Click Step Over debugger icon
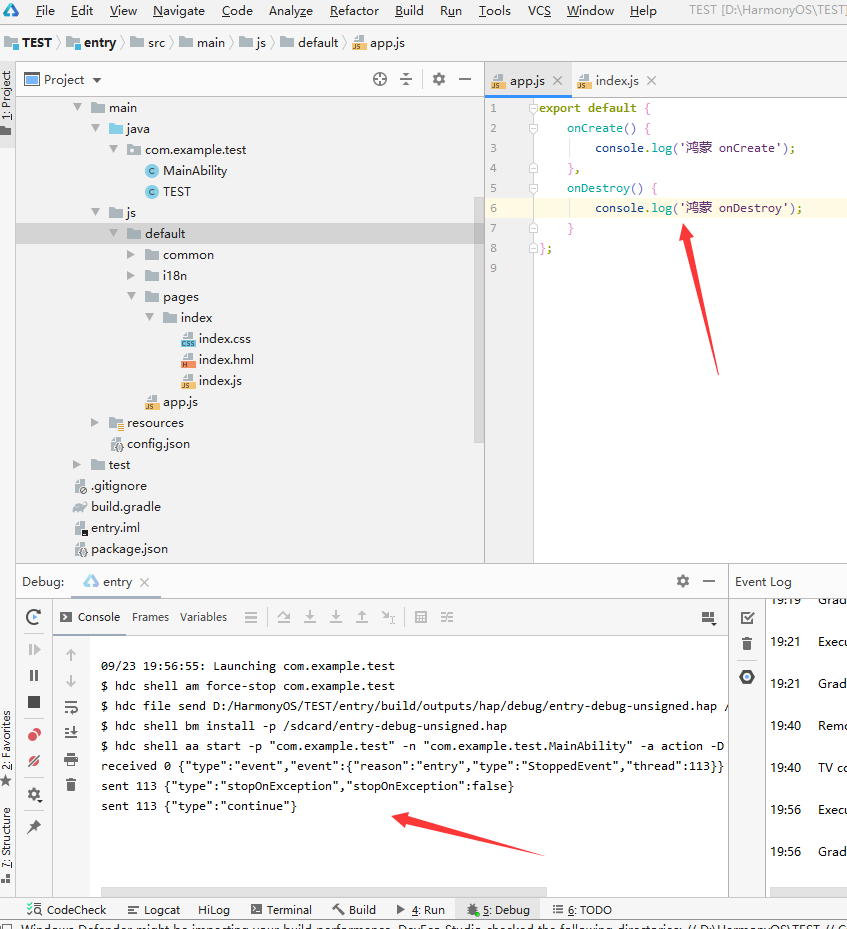The height and width of the screenshot is (929, 847). [284, 617]
